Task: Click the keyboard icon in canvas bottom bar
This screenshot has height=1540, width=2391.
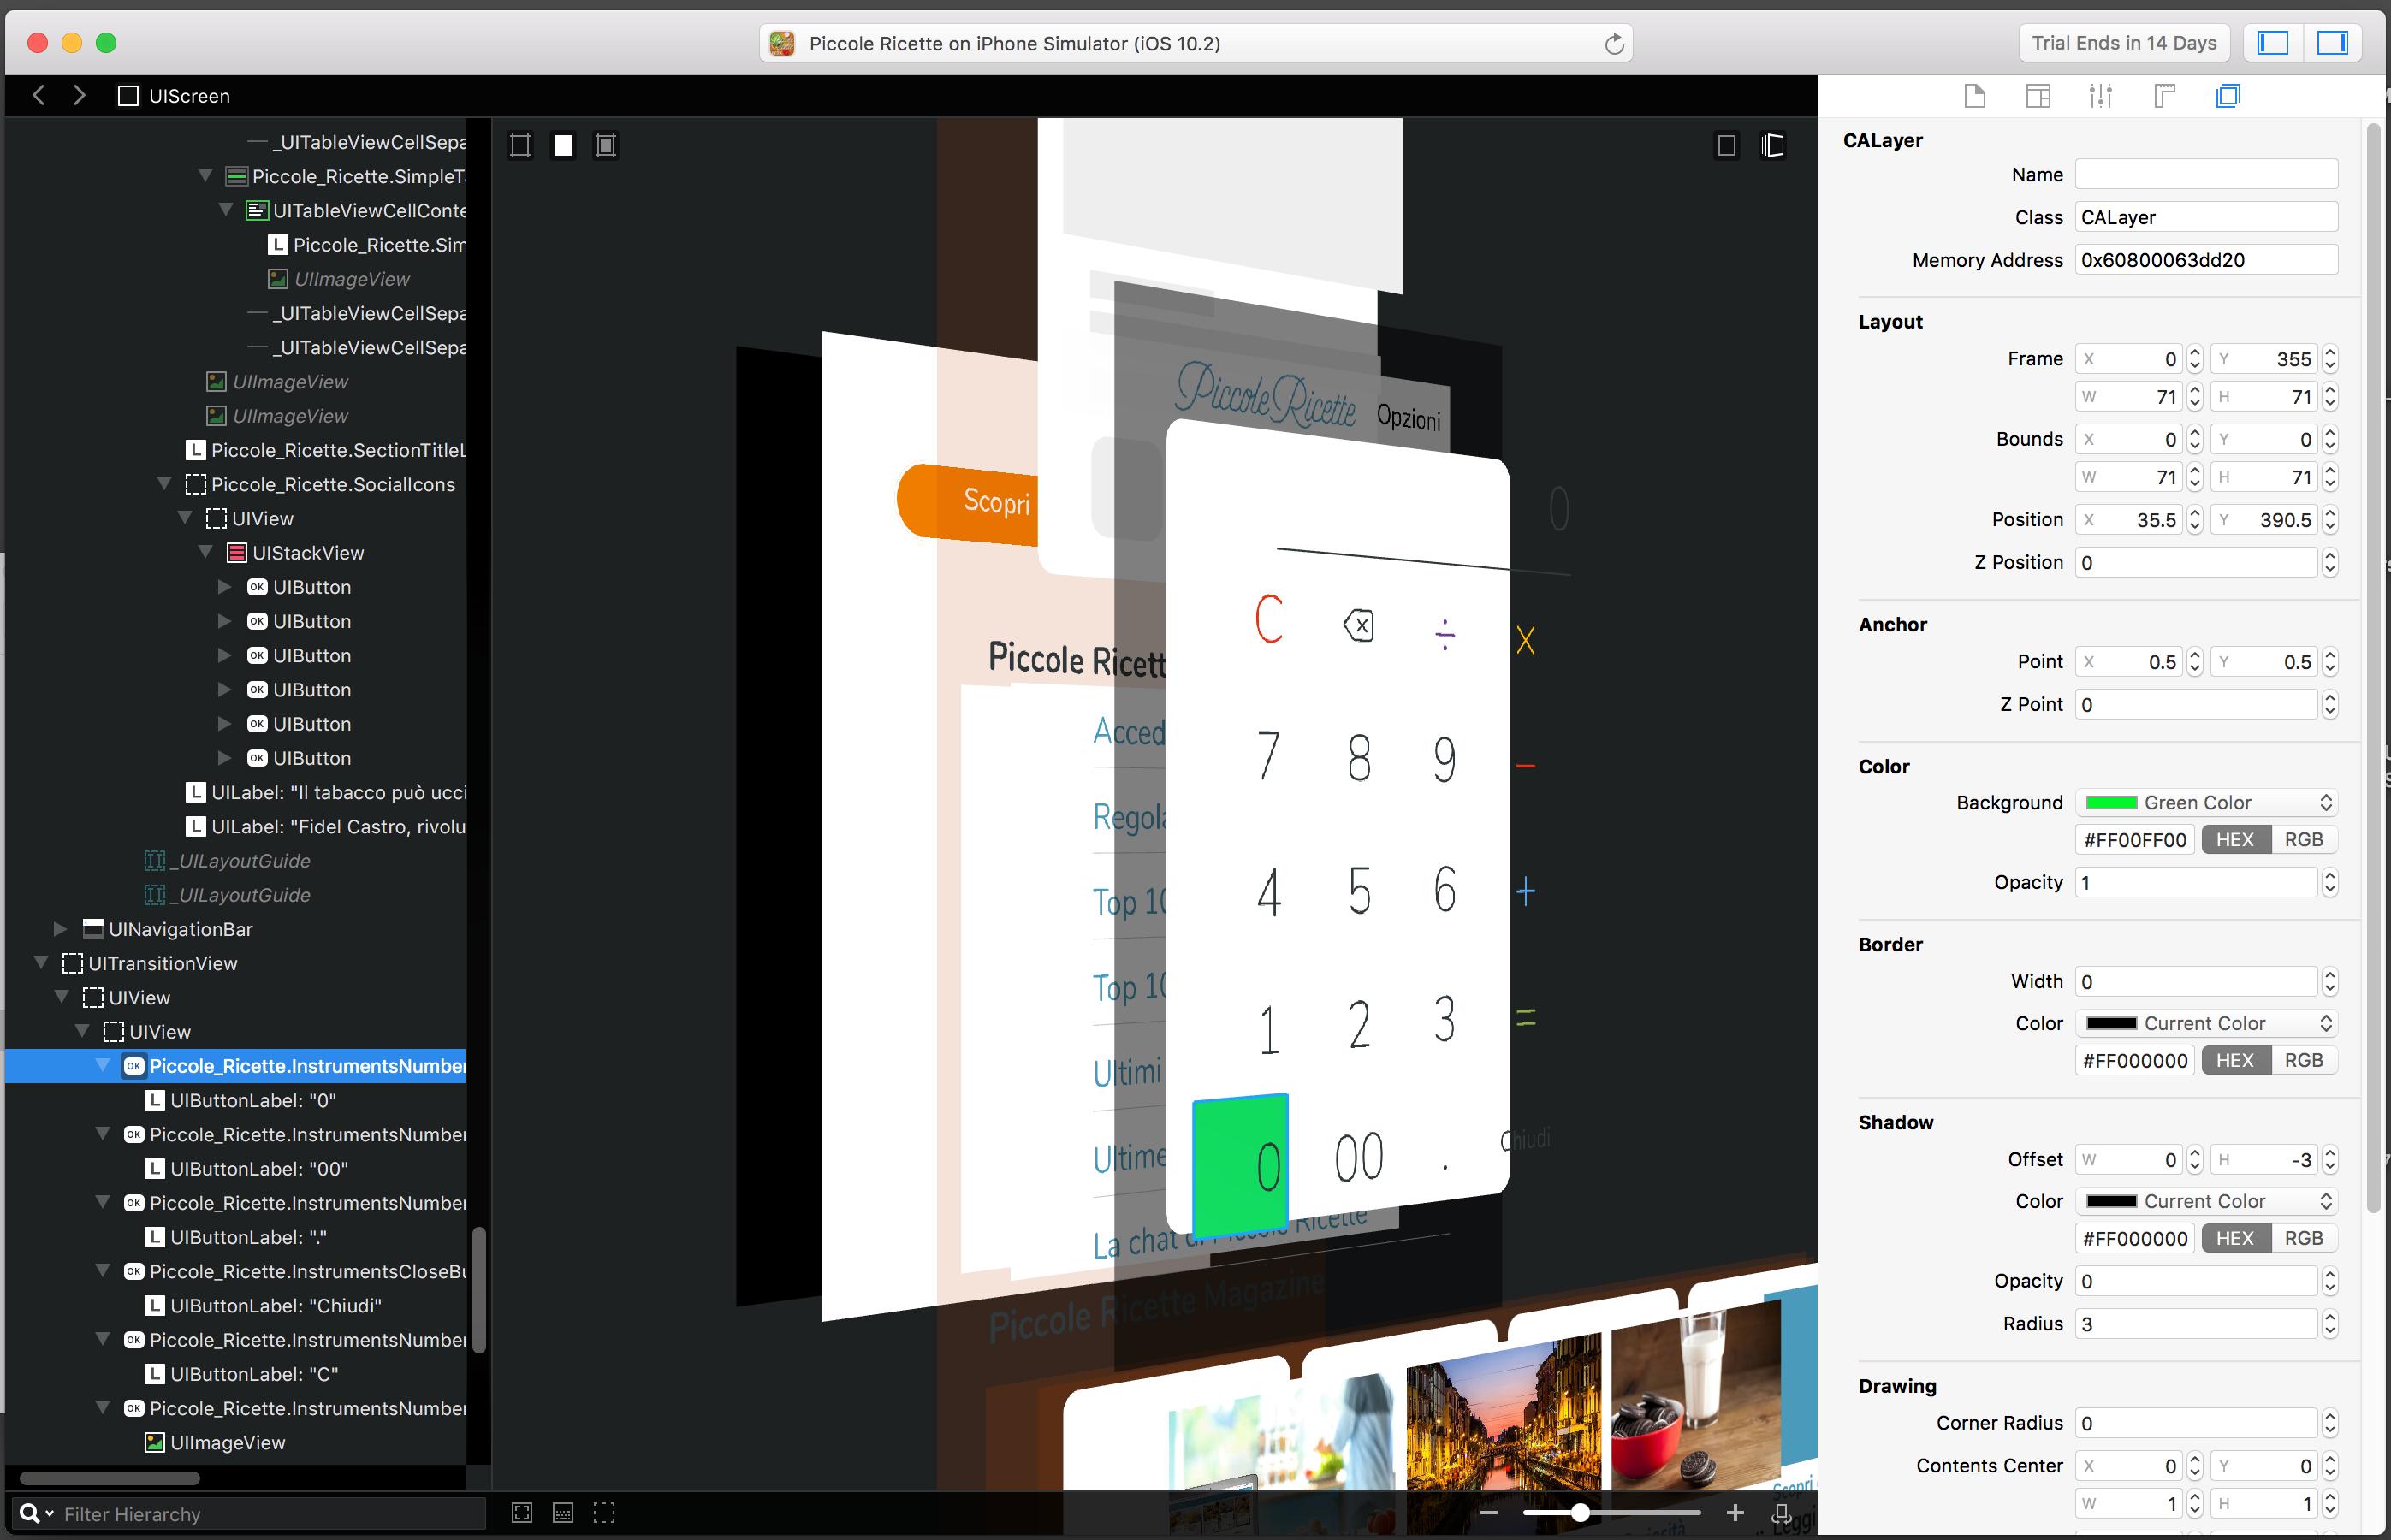Action: click(x=563, y=1513)
